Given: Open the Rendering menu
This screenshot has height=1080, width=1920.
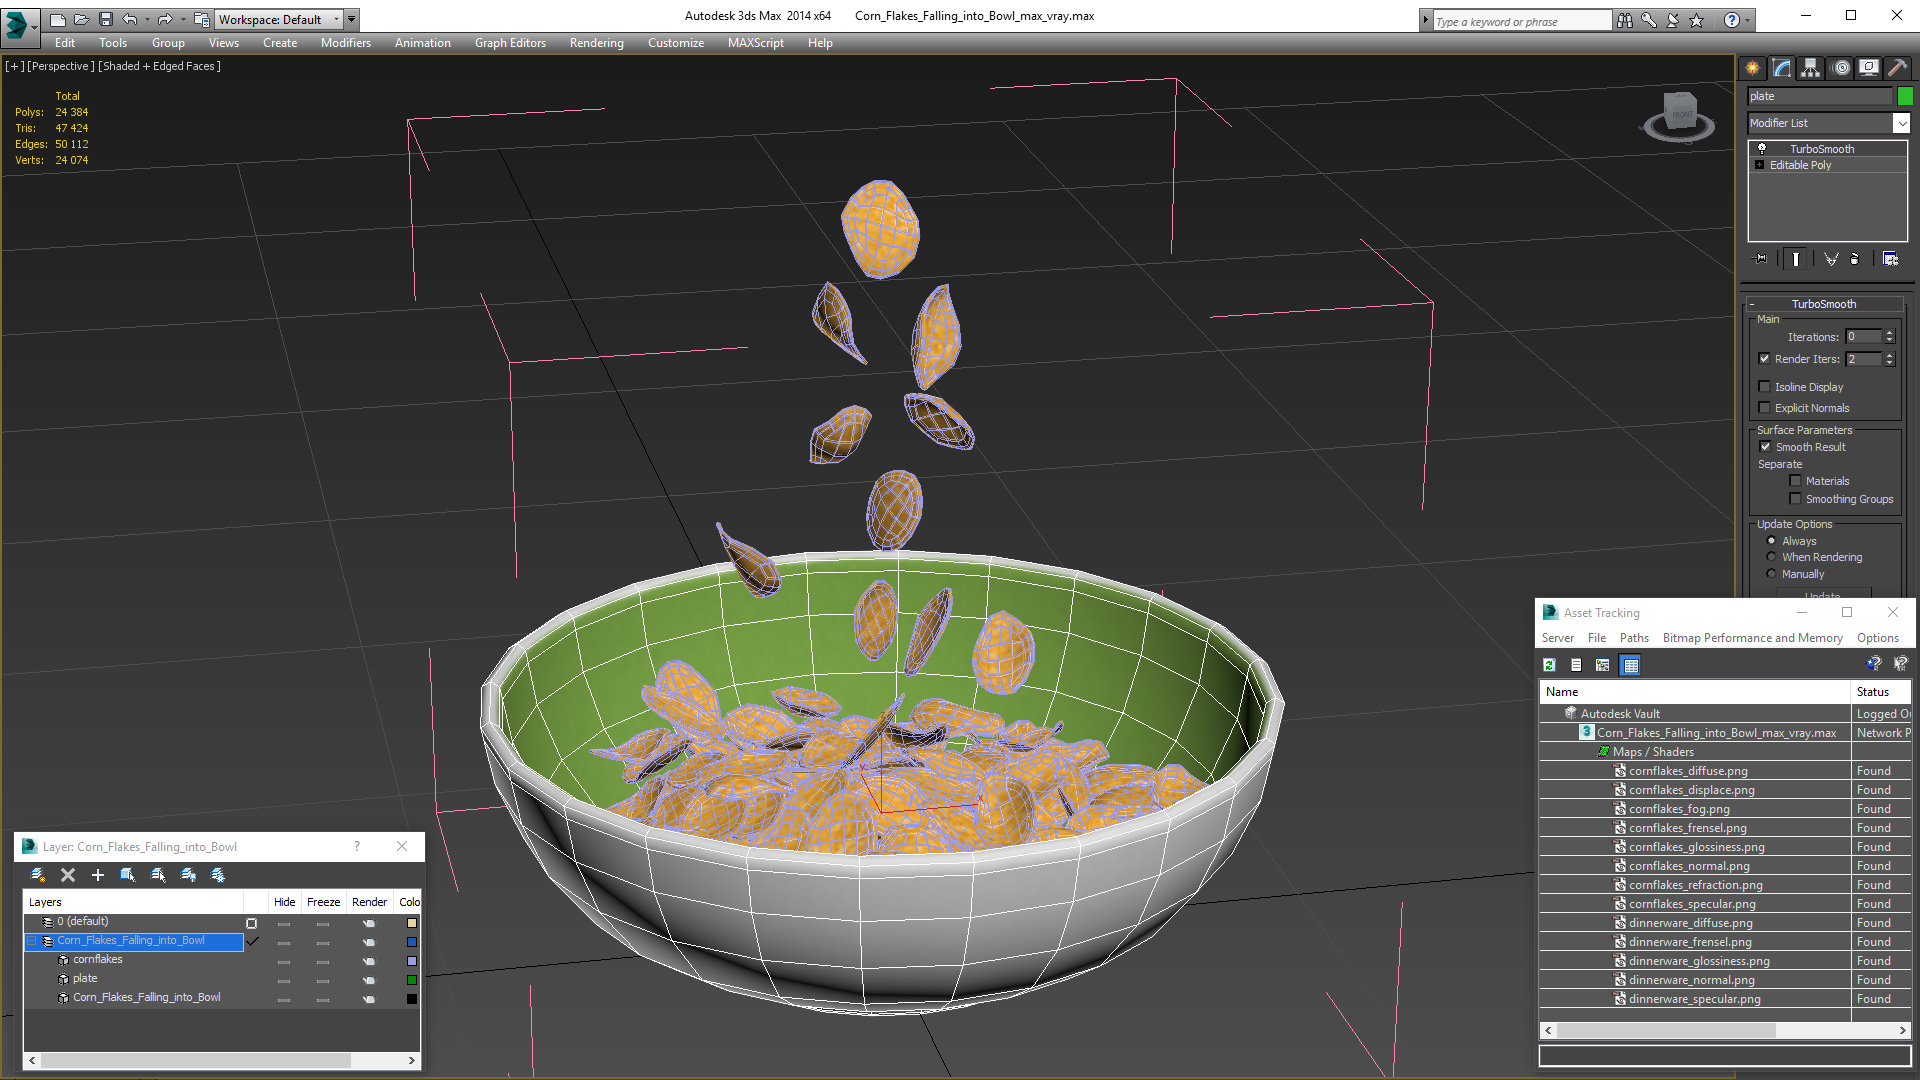Looking at the screenshot, I should (x=596, y=43).
